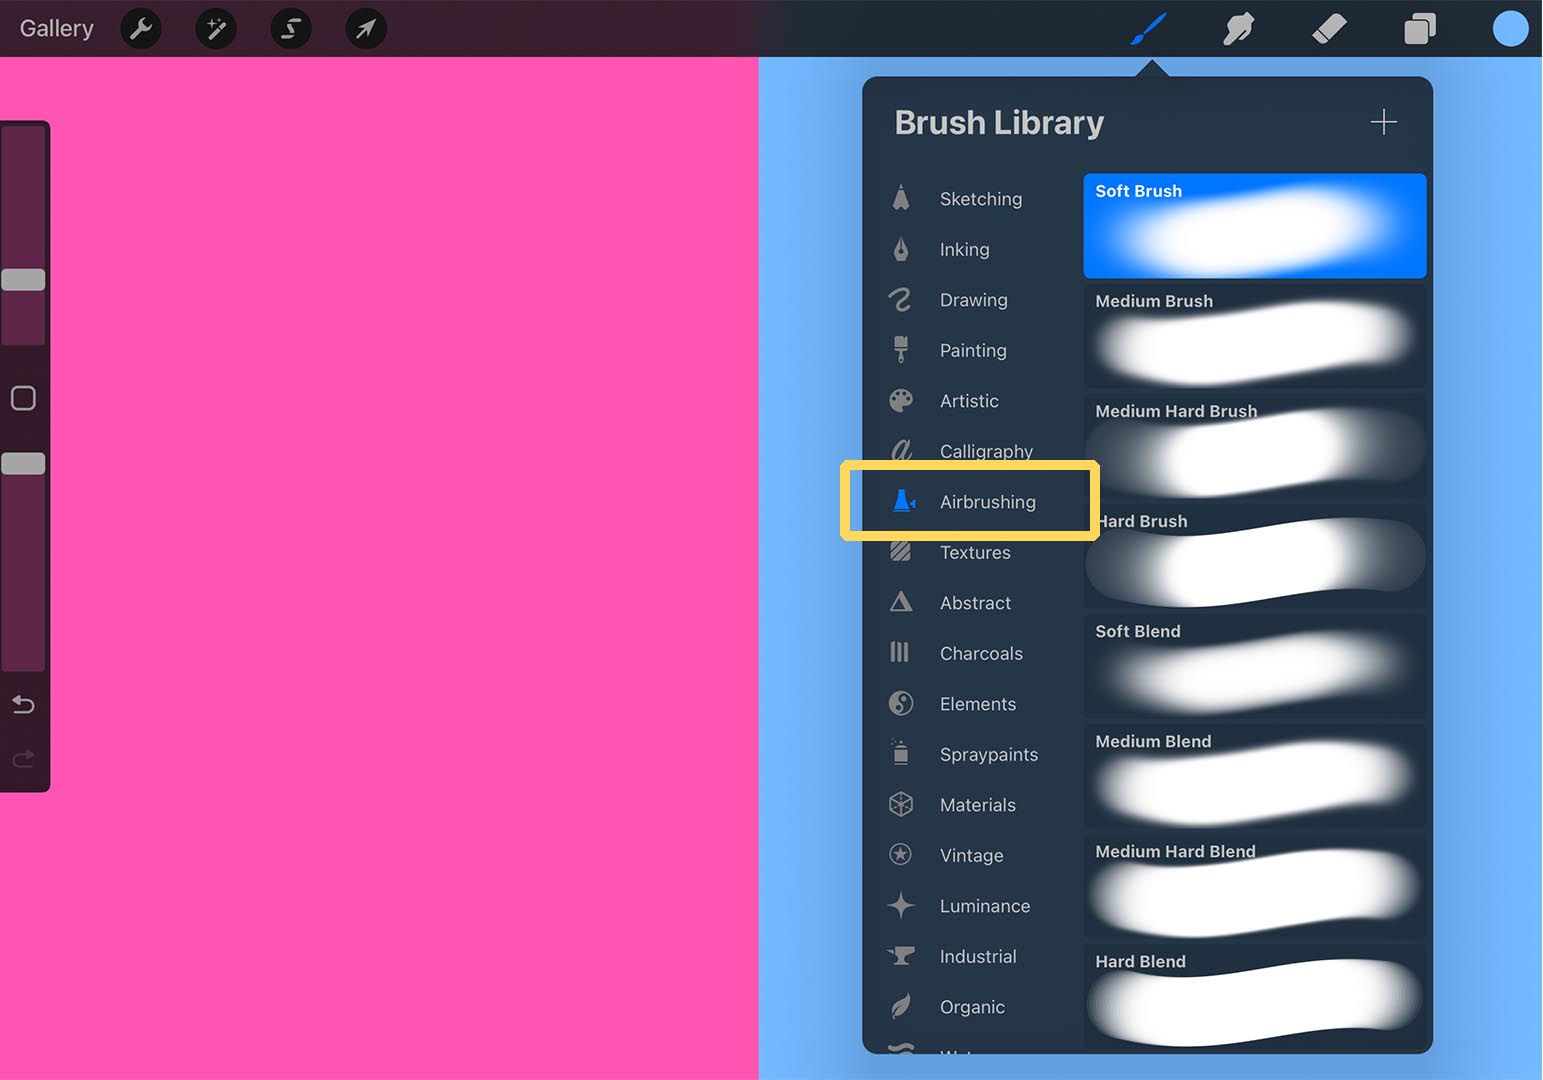
Task: Tap the Paint brush tool icon
Action: click(1148, 29)
